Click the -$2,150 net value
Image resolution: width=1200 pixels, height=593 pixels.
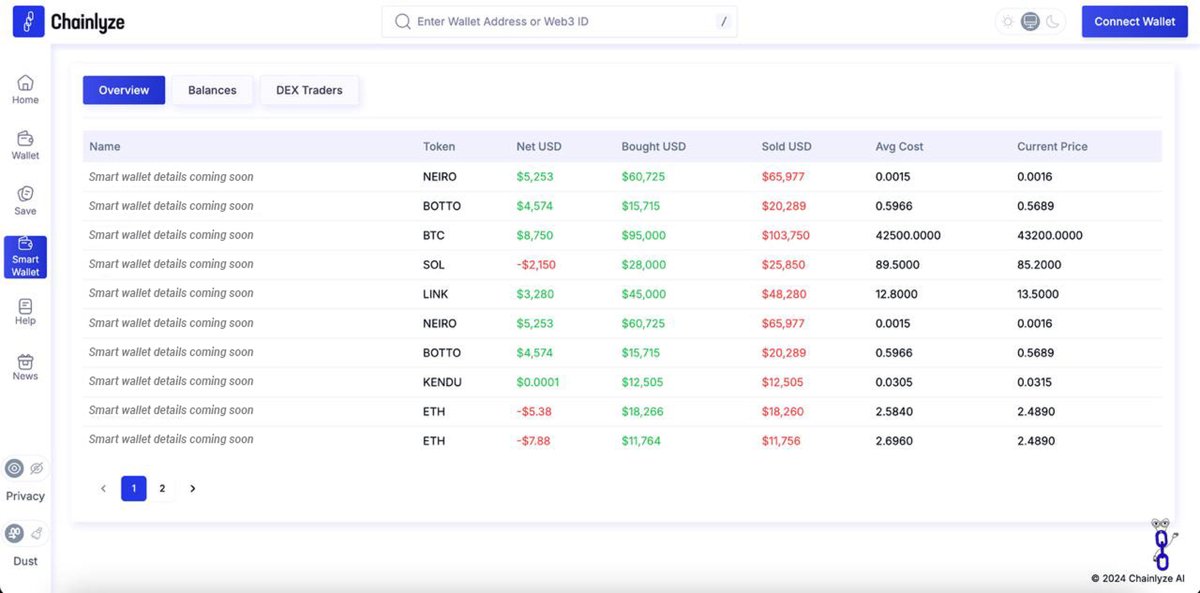point(536,265)
